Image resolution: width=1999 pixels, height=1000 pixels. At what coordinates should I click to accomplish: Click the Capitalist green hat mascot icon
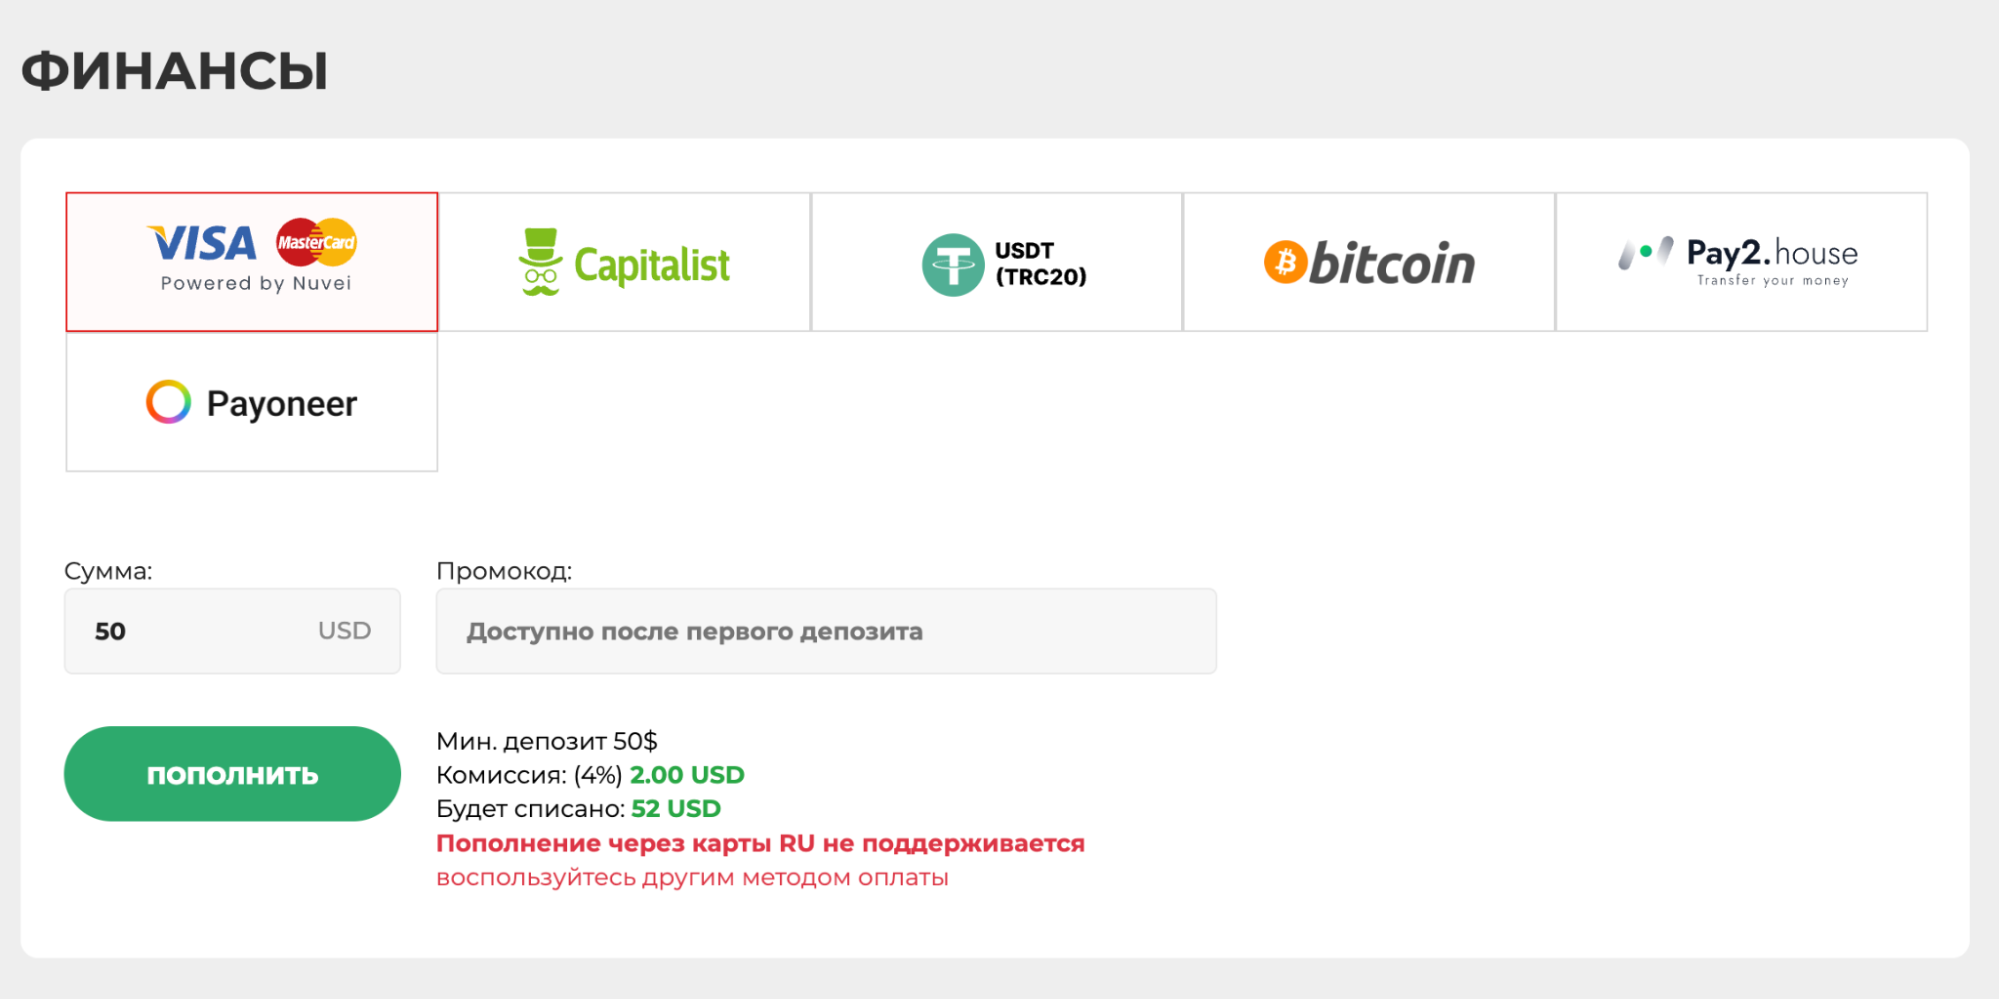pos(541,262)
